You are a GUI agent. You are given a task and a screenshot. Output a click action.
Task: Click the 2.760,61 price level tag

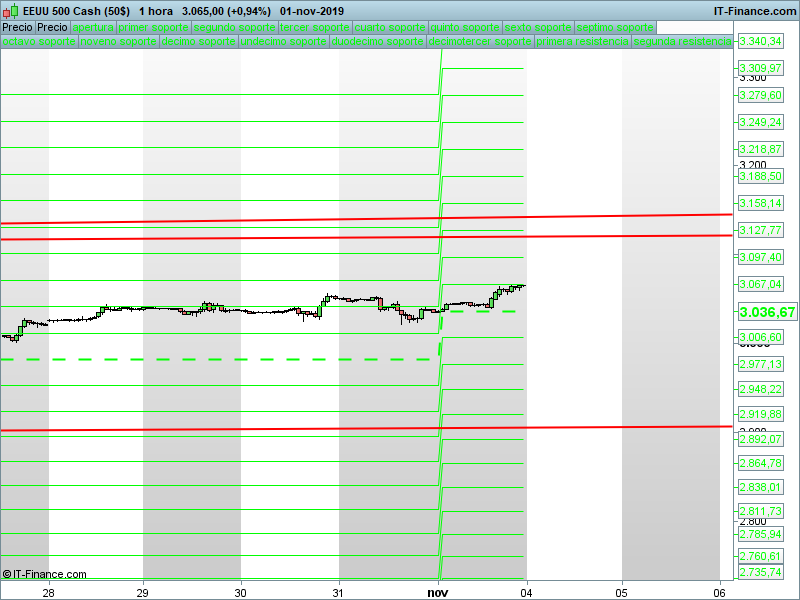pyautogui.click(x=761, y=556)
